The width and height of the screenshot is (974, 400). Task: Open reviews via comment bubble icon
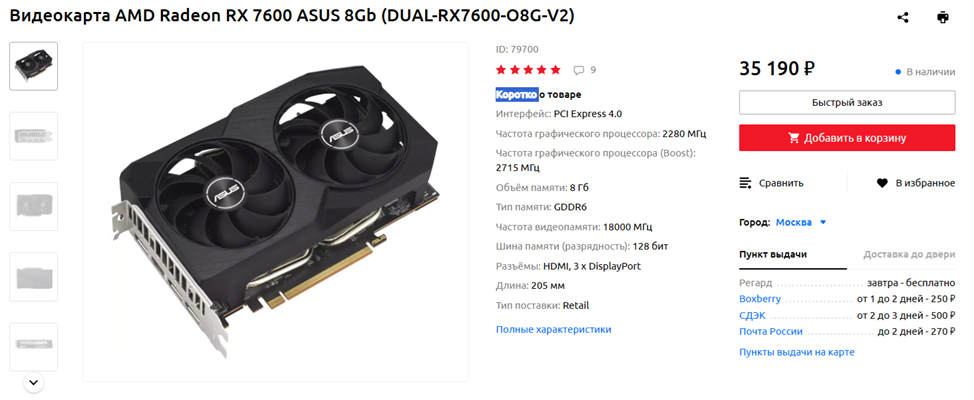(x=578, y=70)
